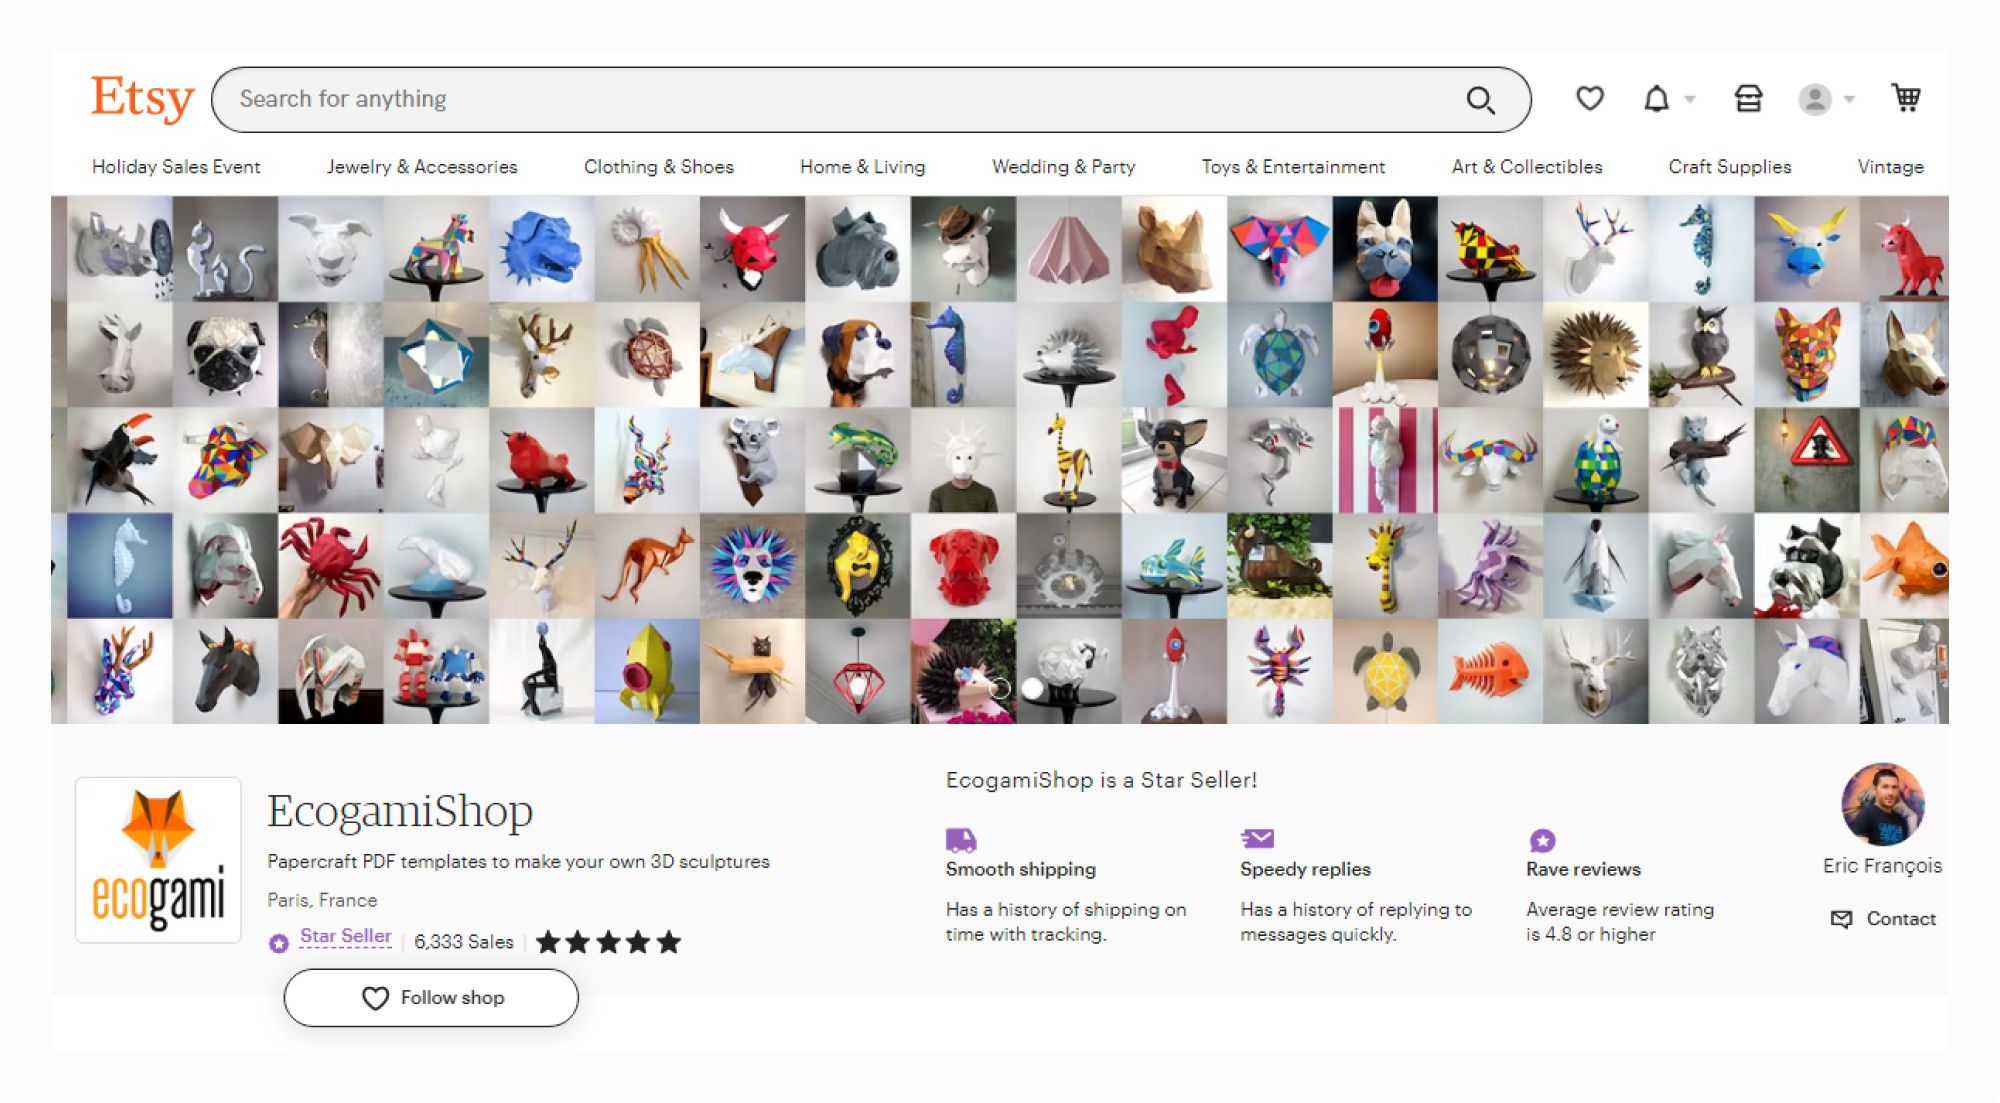Click the EcogamiShop shop name
This screenshot has width=2000, height=1103.
(x=400, y=811)
